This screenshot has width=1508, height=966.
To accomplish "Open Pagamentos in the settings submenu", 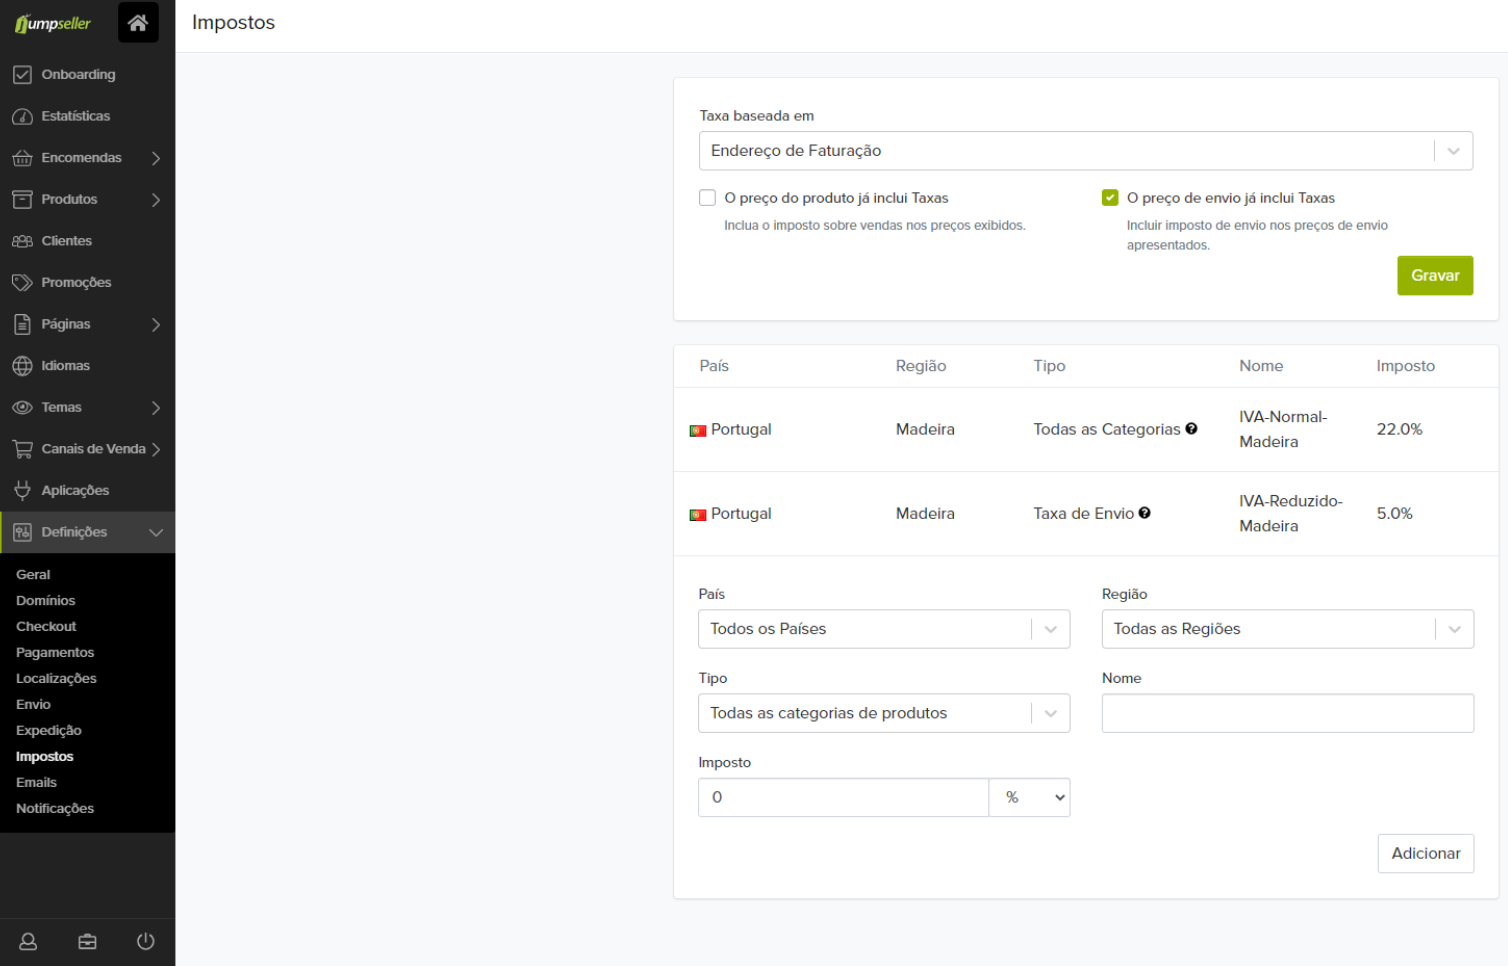I will 55,653.
